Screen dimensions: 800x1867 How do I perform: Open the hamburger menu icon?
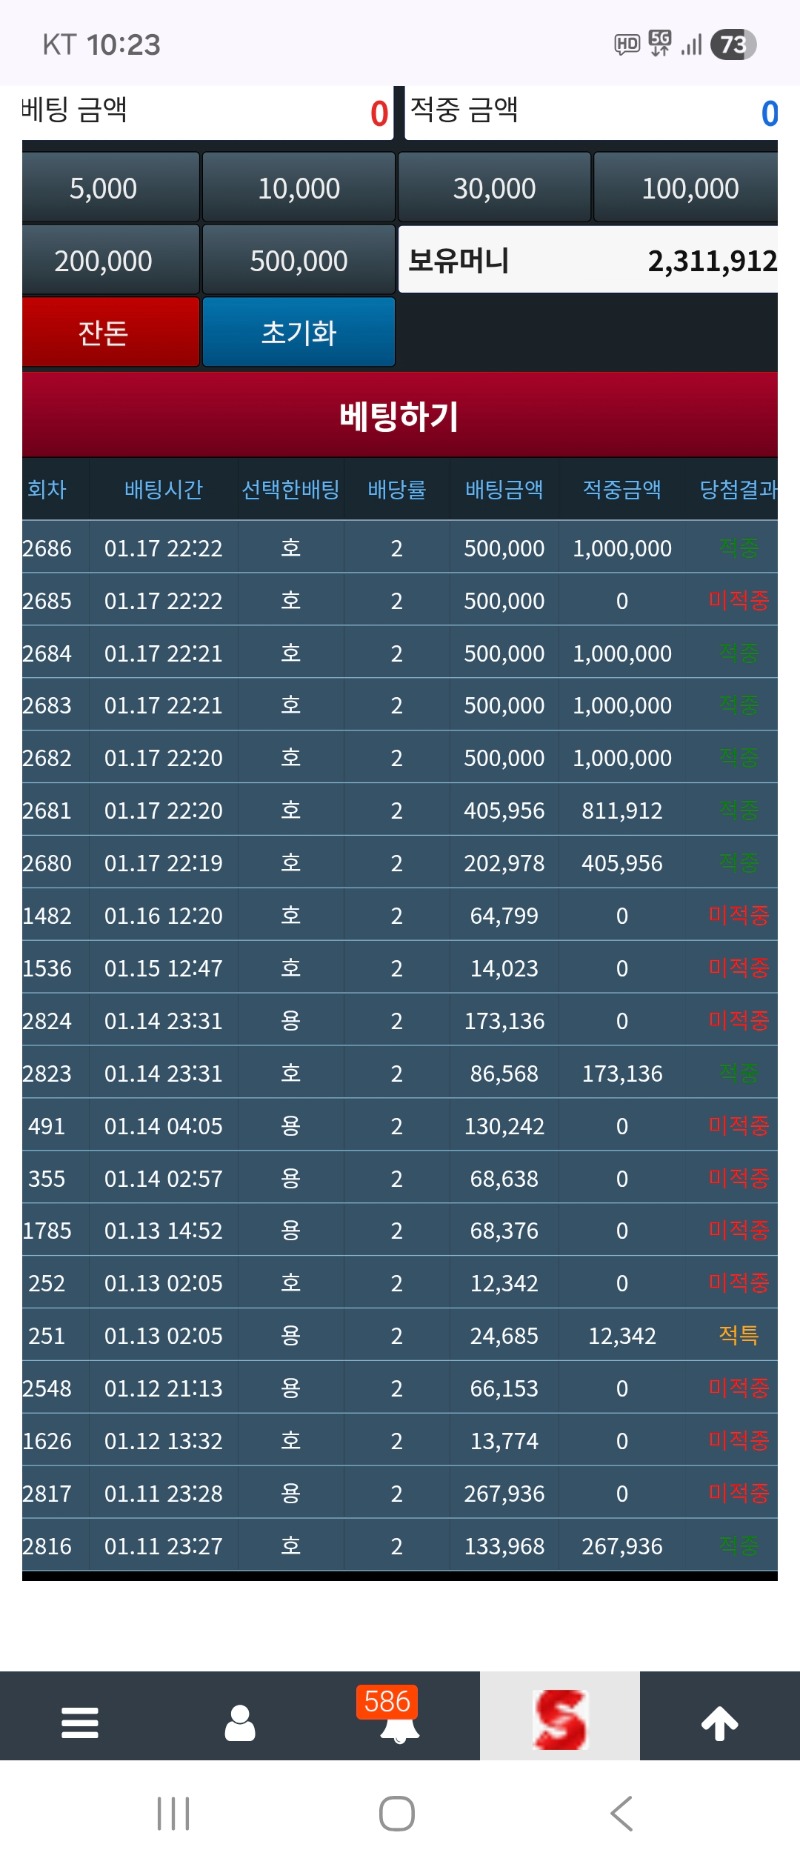[80, 1722]
